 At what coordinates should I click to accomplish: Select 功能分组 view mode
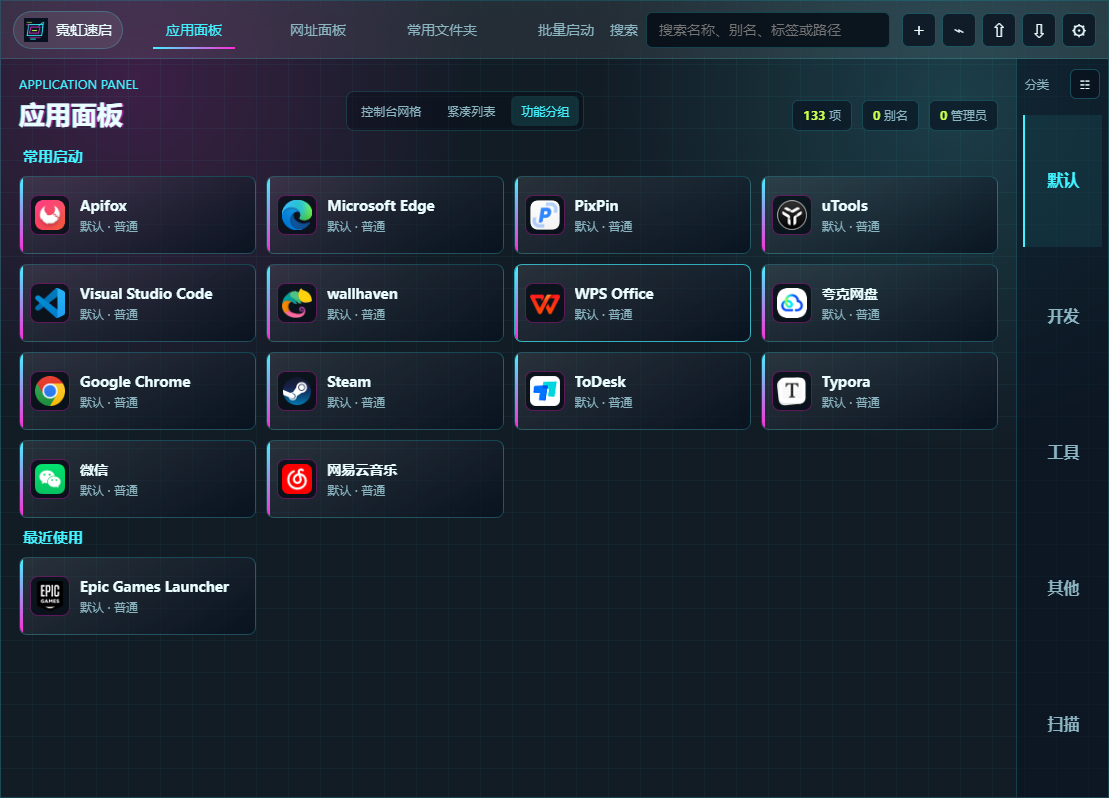point(545,112)
